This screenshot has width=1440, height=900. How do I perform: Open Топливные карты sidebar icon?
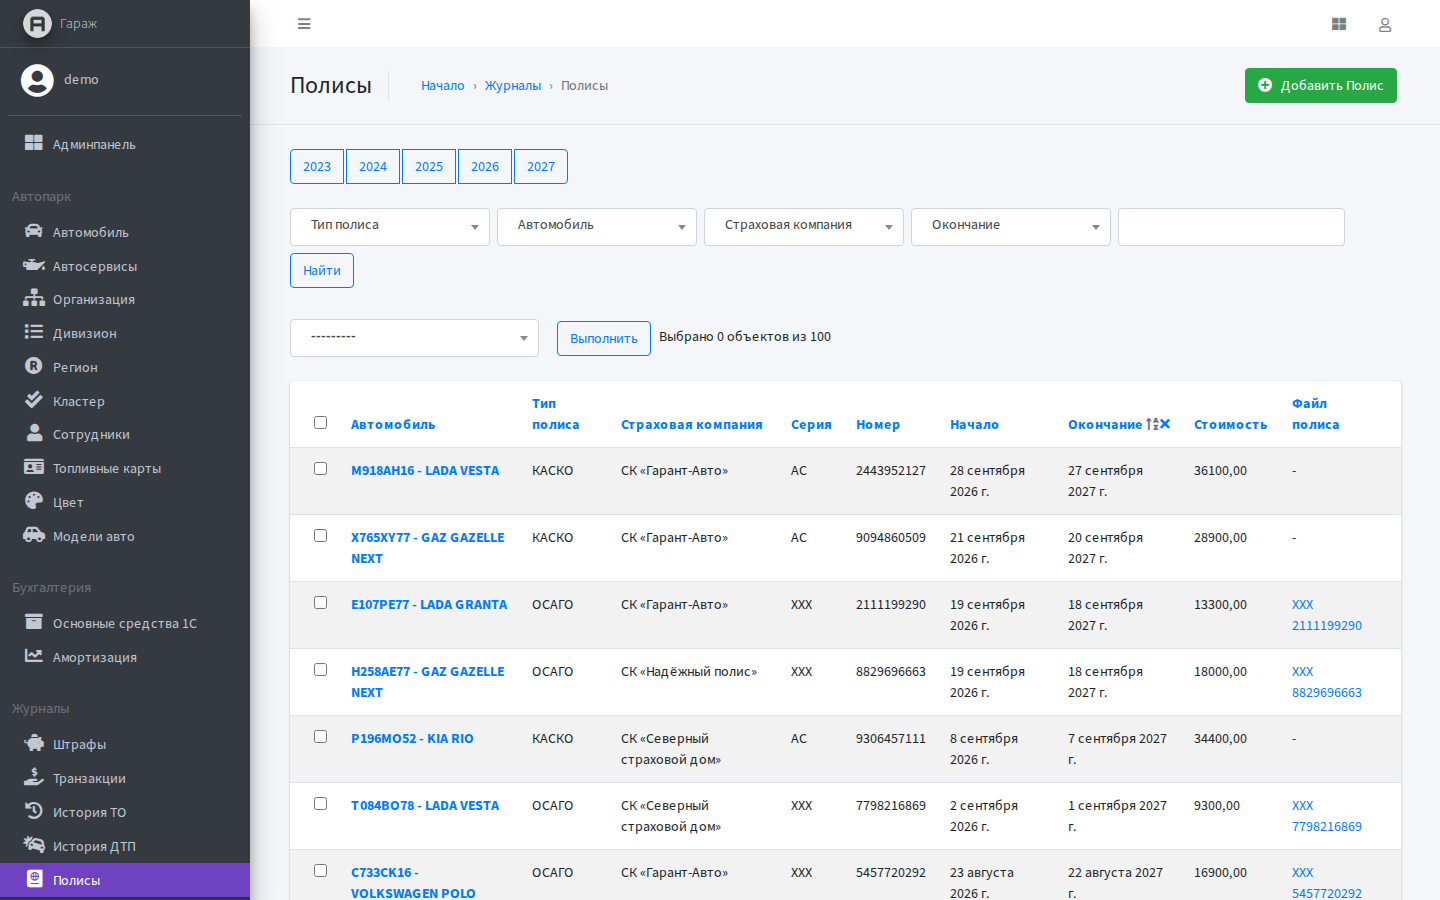pyautogui.click(x=34, y=467)
